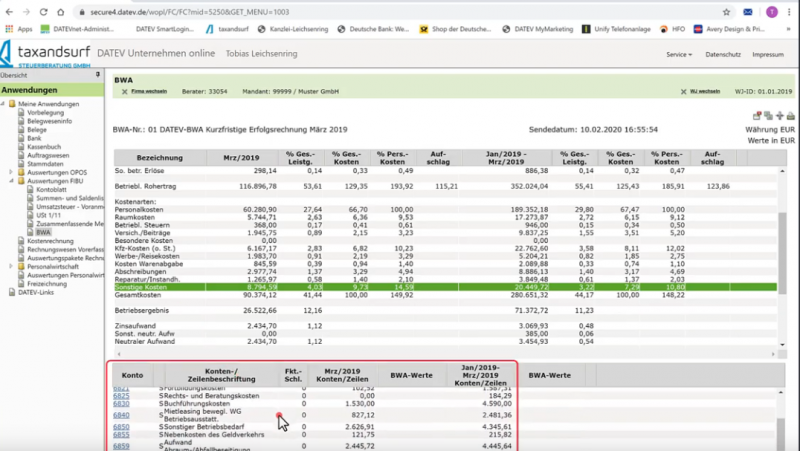Click the first export icon above Währung EUR
This screenshot has width=800, height=451.
point(758,116)
